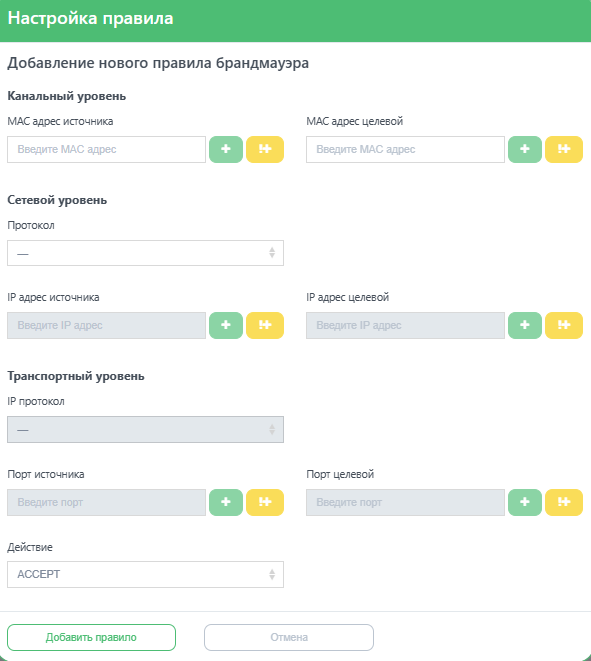Expand the Действие dropdown showing ACCEPT
Image resolution: width=591 pixels, height=661 pixels.
coord(145,575)
